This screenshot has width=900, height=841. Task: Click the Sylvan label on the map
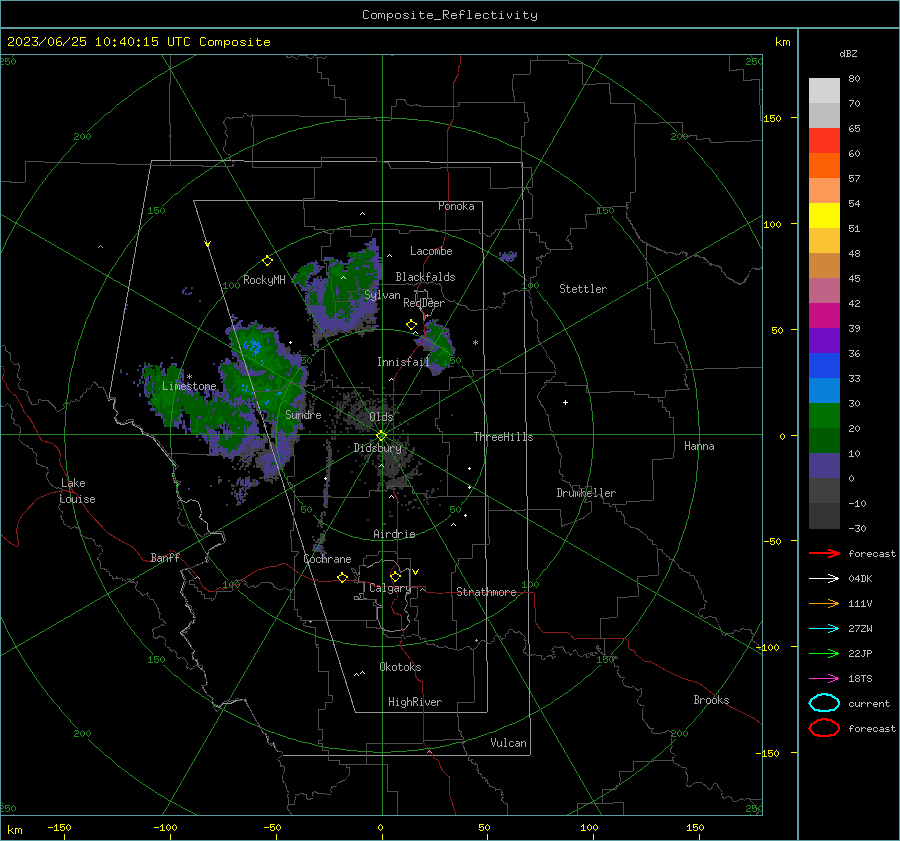click(x=382, y=295)
